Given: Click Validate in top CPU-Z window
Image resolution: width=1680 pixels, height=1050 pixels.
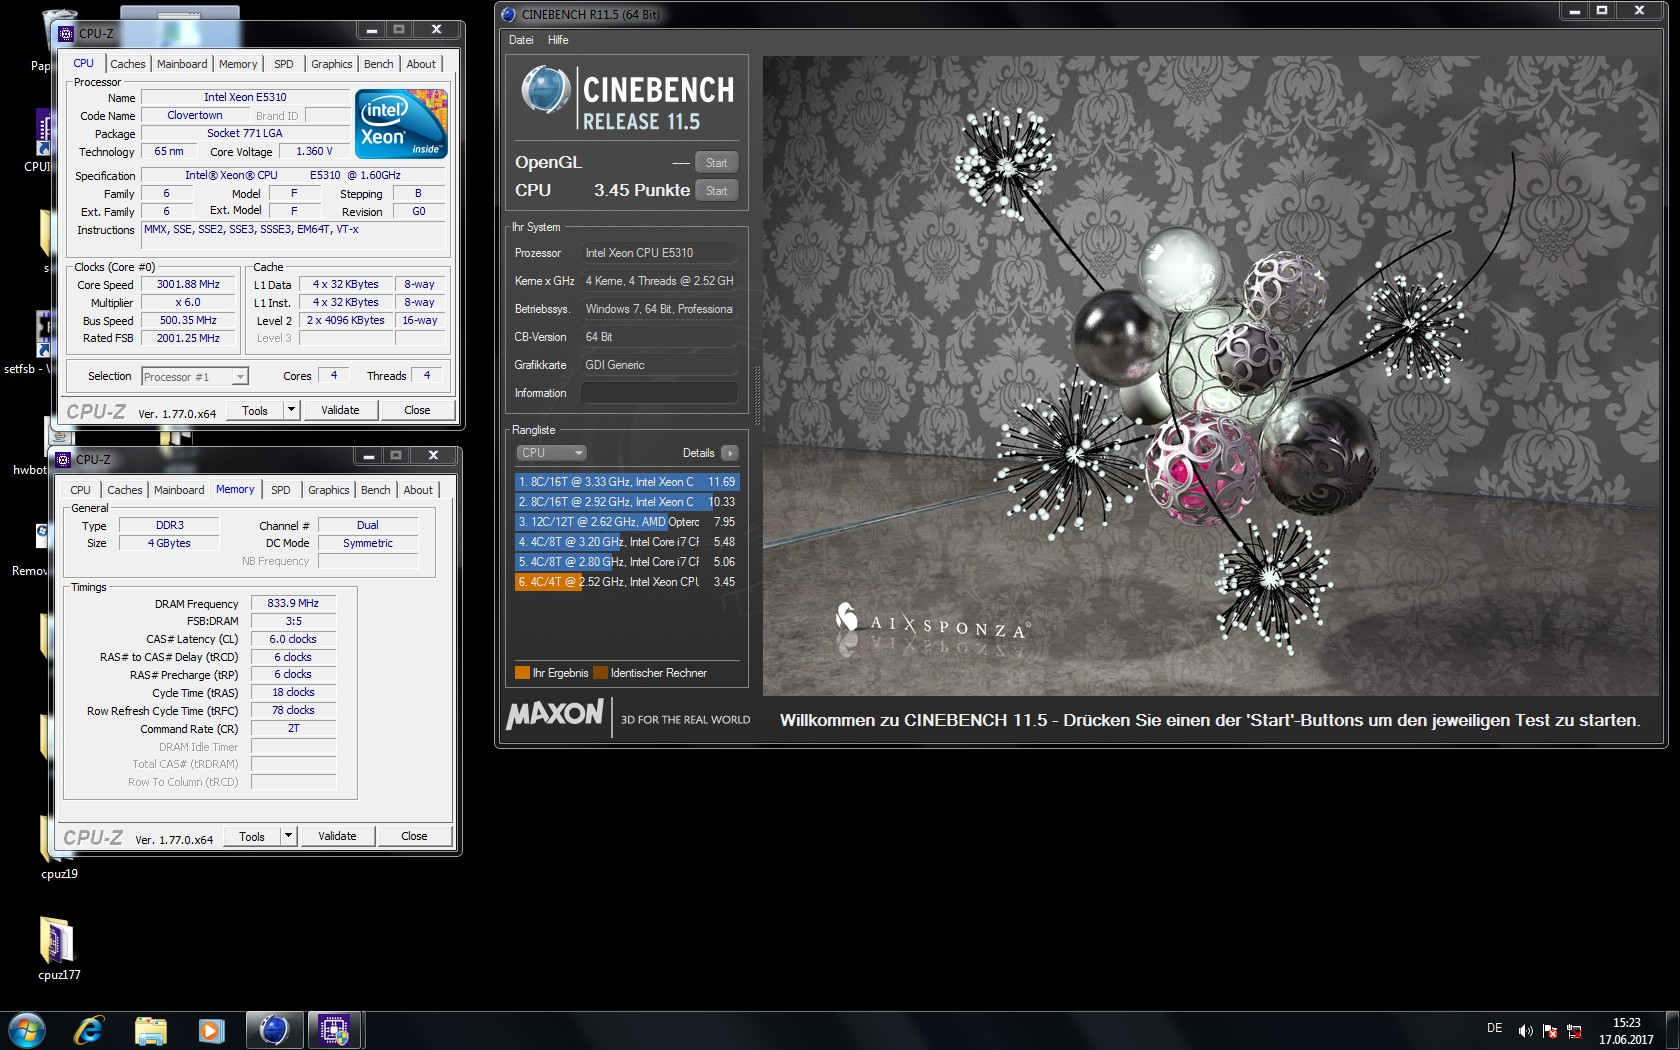Looking at the screenshot, I should point(340,410).
